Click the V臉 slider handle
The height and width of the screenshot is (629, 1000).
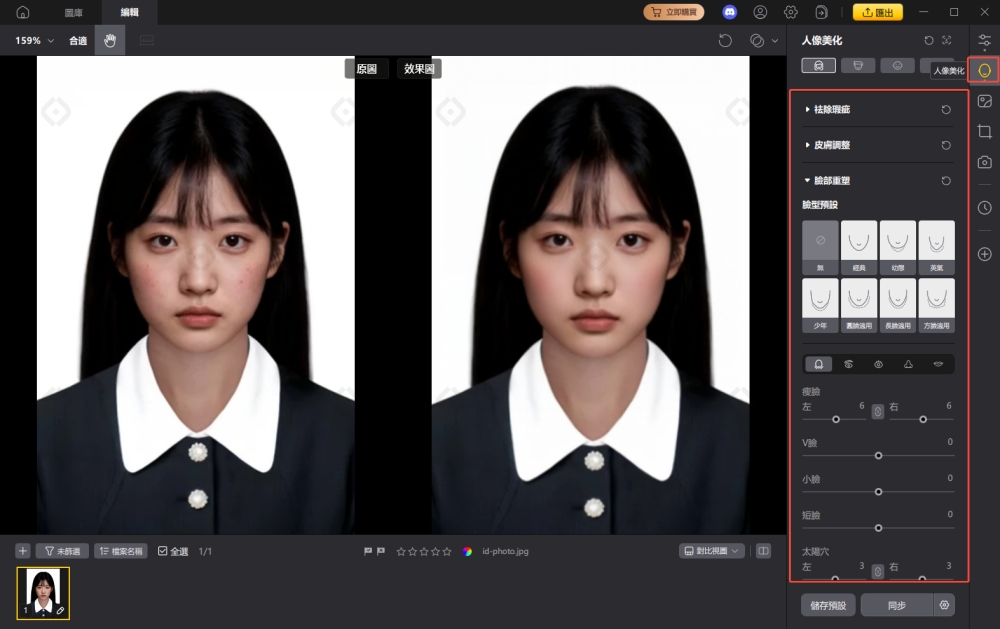coord(878,455)
